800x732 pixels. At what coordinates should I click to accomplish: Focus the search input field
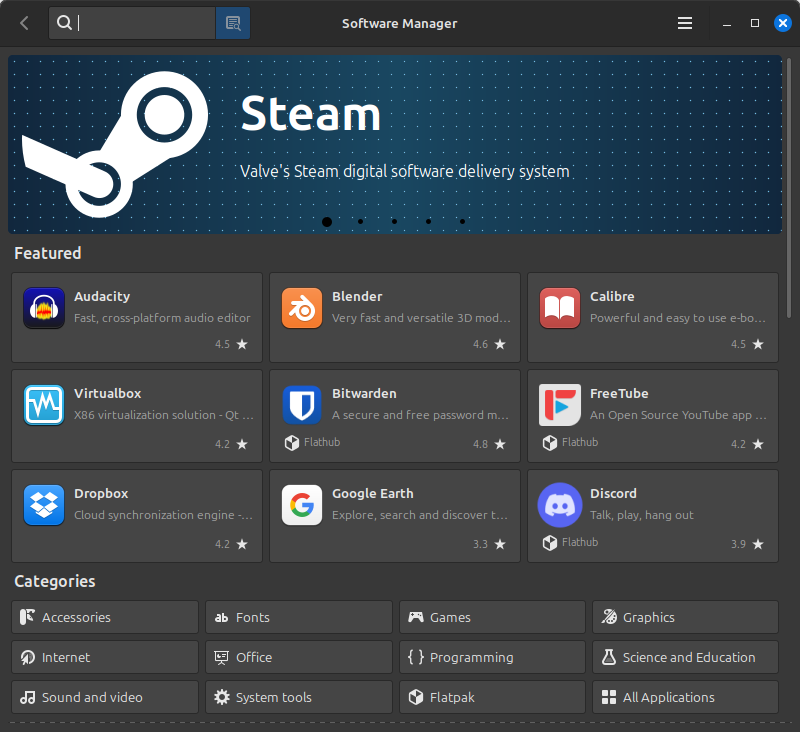point(132,23)
